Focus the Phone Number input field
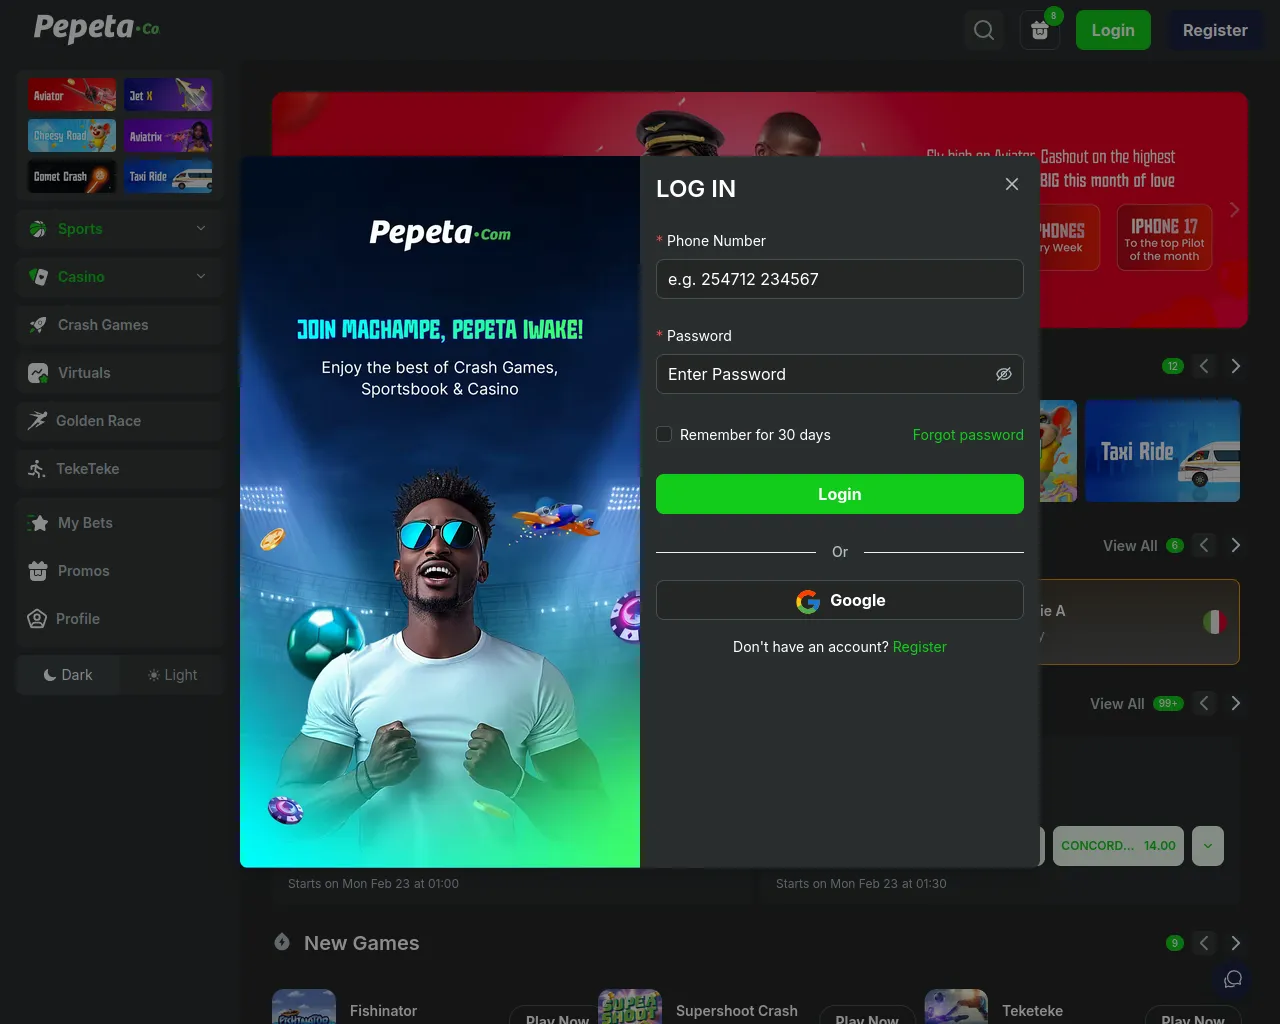The width and height of the screenshot is (1280, 1024). click(x=839, y=279)
